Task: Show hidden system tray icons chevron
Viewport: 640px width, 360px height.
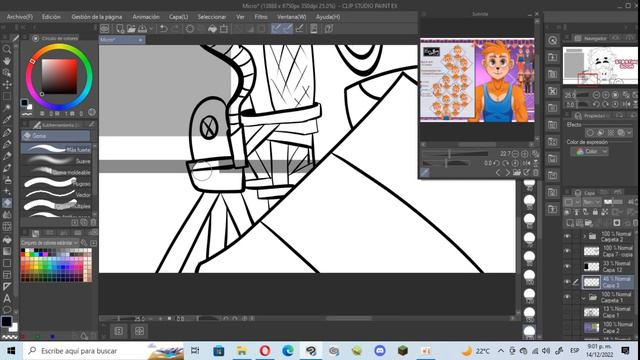Action: click(501, 351)
